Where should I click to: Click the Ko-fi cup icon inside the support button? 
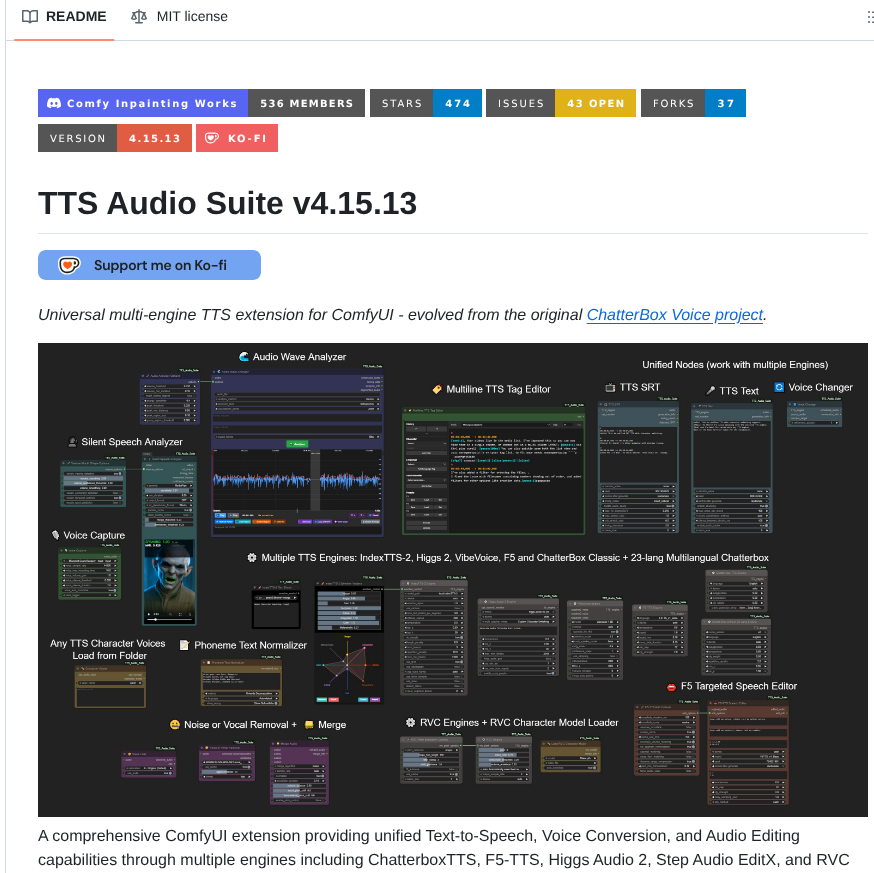(67, 264)
